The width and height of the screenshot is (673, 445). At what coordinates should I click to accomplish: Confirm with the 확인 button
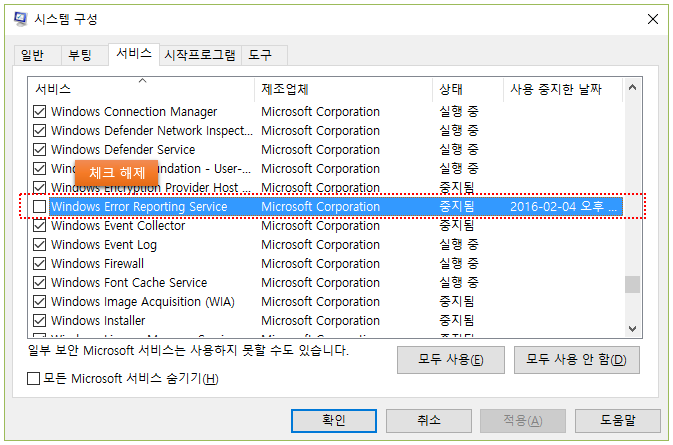[x=334, y=421]
